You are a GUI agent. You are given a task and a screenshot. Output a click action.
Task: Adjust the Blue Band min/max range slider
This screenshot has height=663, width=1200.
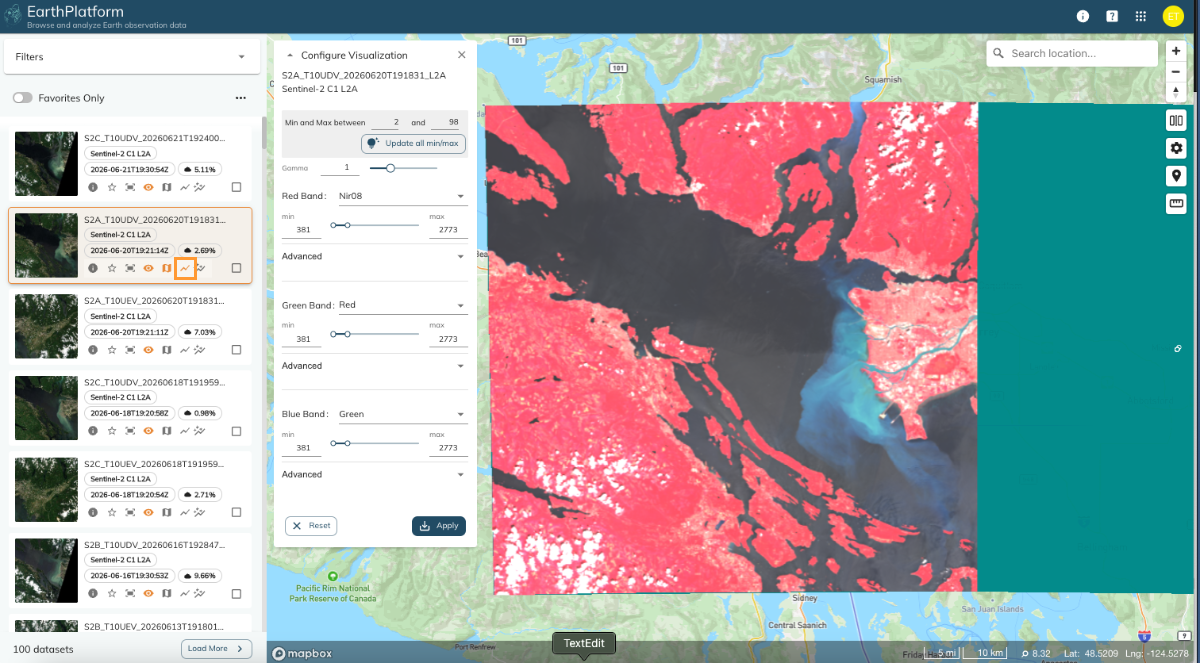375,443
